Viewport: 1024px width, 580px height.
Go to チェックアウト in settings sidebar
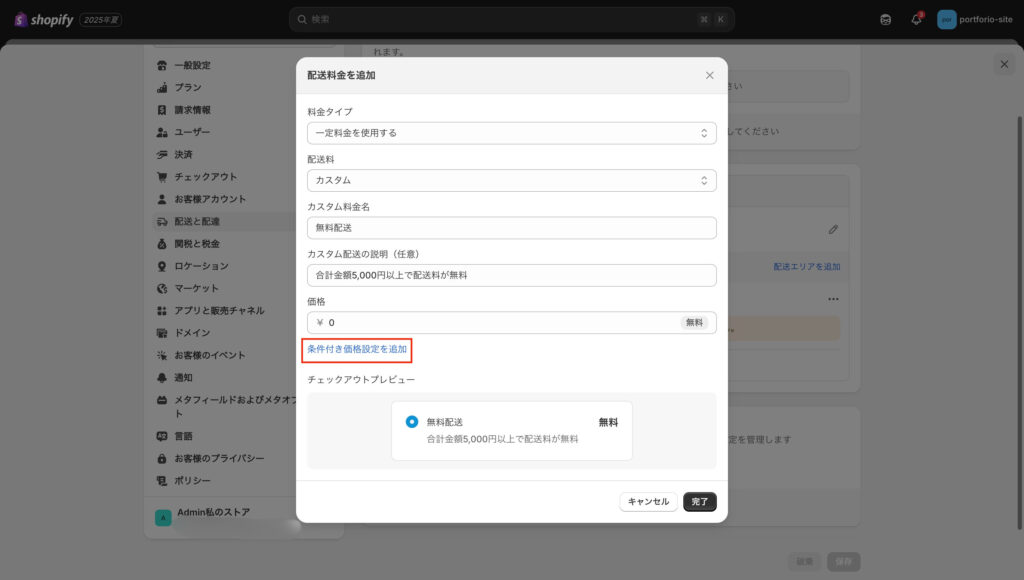pos(205,177)
